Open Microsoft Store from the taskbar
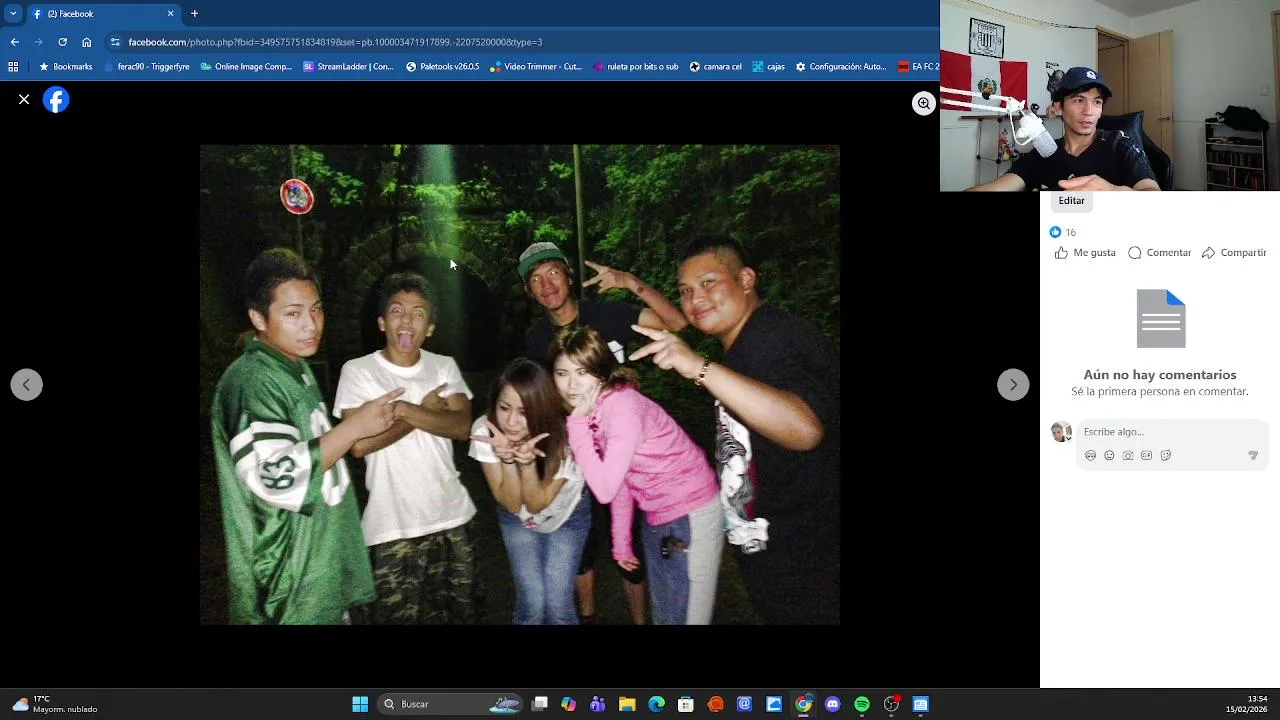1280x720 pixels. tap(686, 704)
